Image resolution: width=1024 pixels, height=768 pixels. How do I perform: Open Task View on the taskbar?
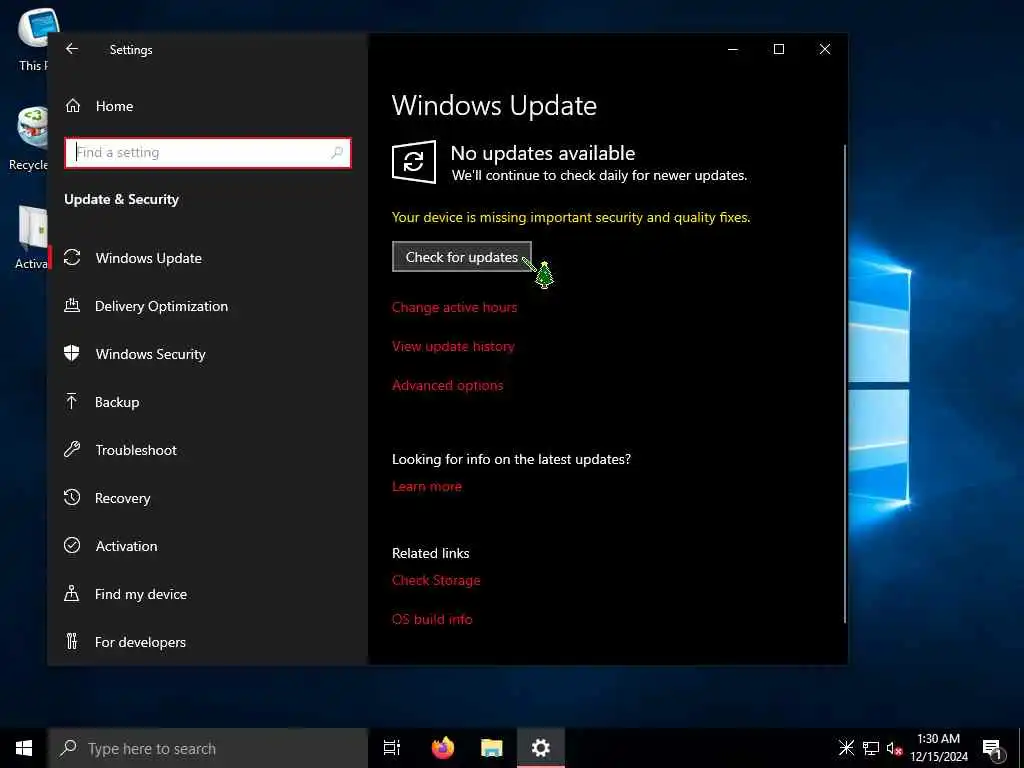coord(392,748)
